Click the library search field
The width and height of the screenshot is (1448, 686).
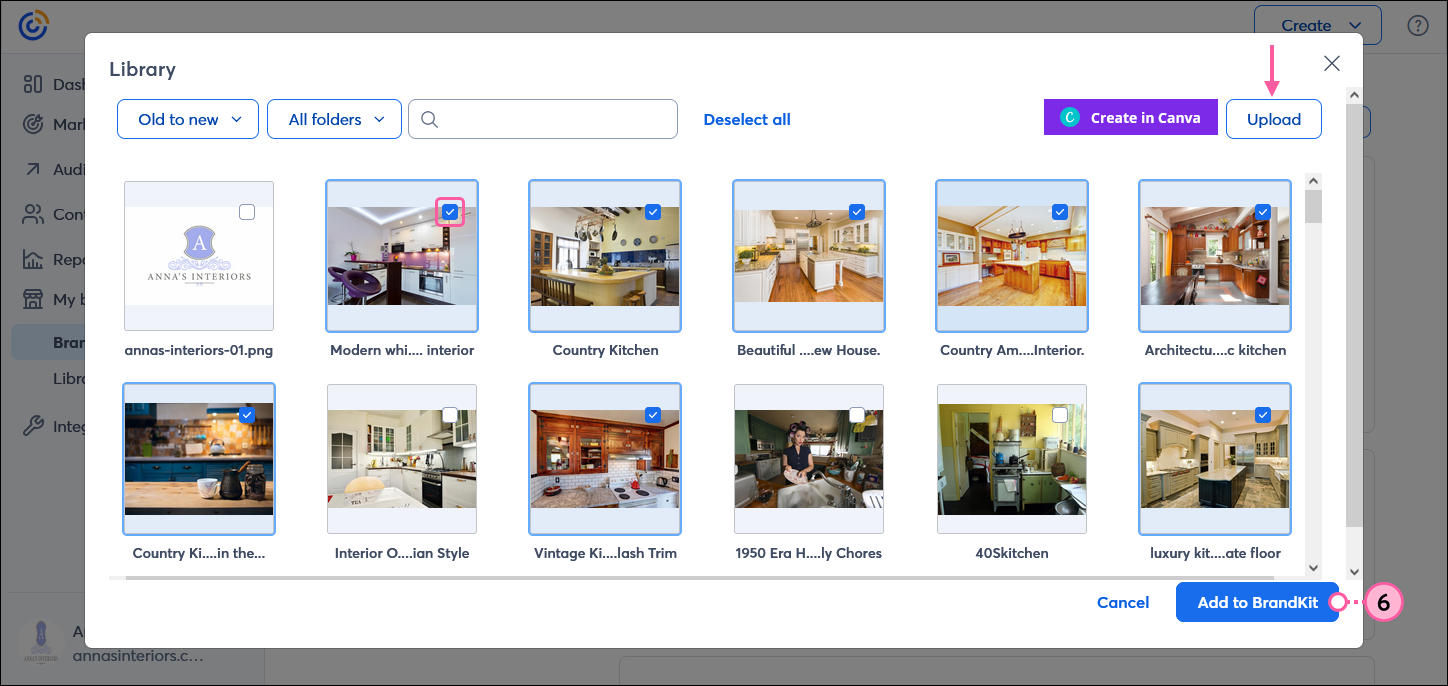(543, 119)
